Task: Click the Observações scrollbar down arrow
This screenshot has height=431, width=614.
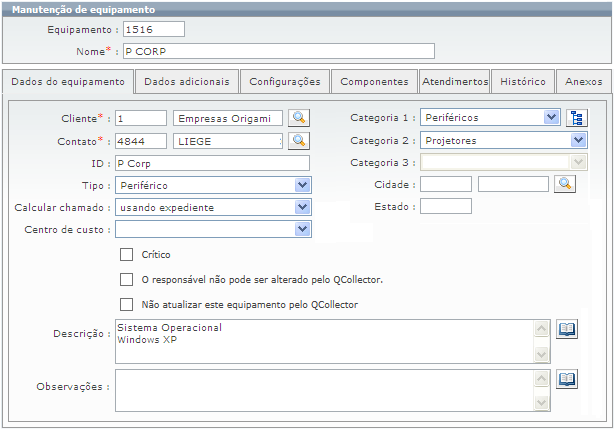Action: pyautogui.click(x=542, y=403)
